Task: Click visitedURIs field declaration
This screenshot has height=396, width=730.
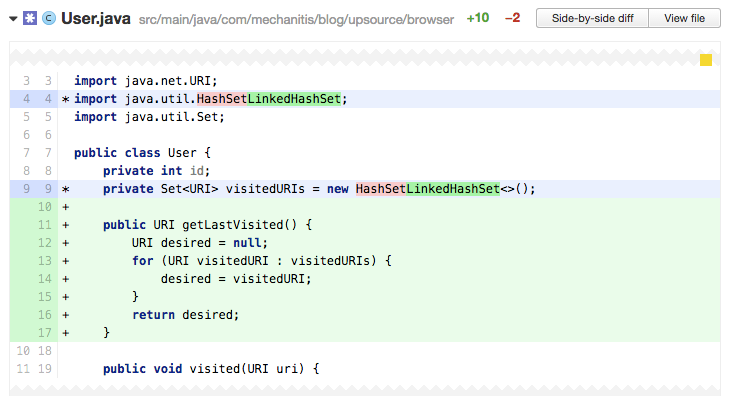Action: click(x=319, y=189)
